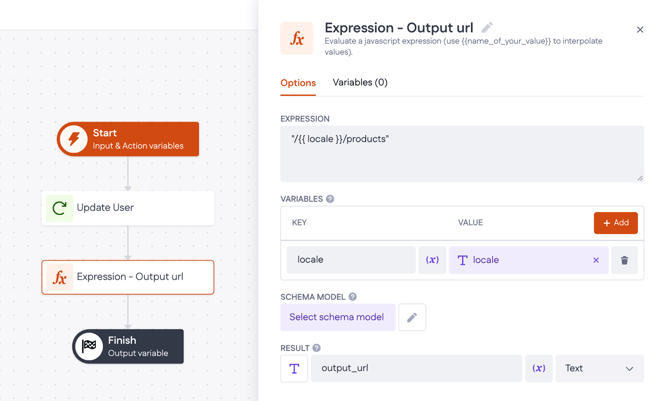
Task: Click the pencil icon beside Expression title
Action: (x=487, y=28)
